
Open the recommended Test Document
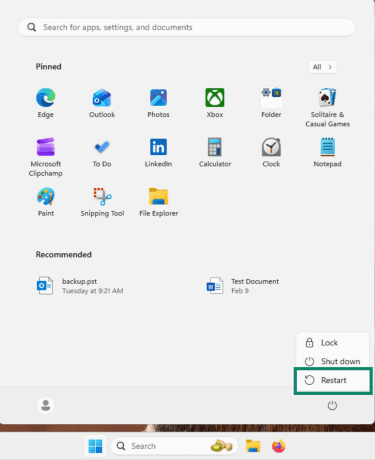coord(243,286)
